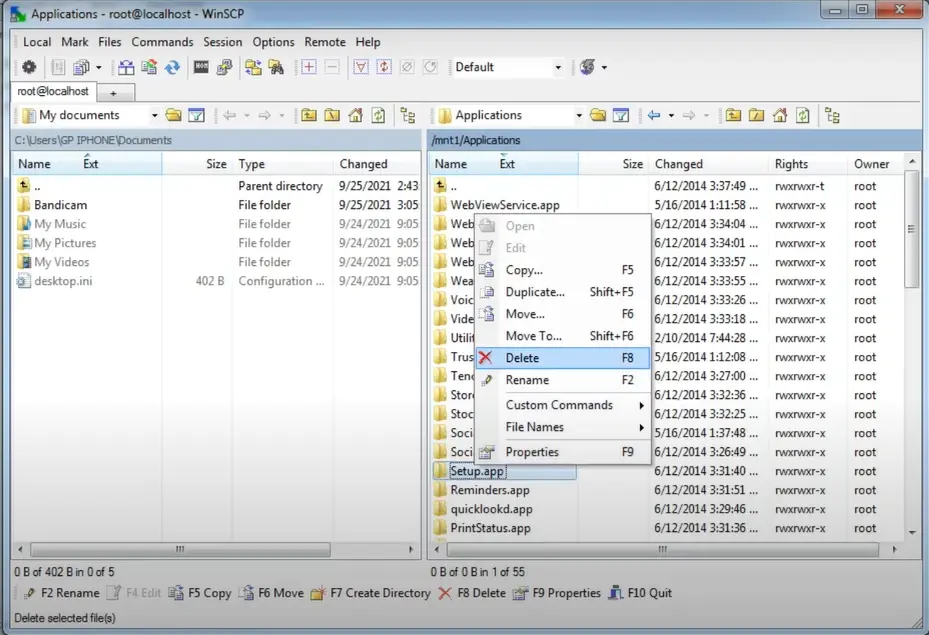Click F2 Rename in bottom bar
The width and height of the screenshot is (929, 635).
pyautogui.click(x=62, y=593)
